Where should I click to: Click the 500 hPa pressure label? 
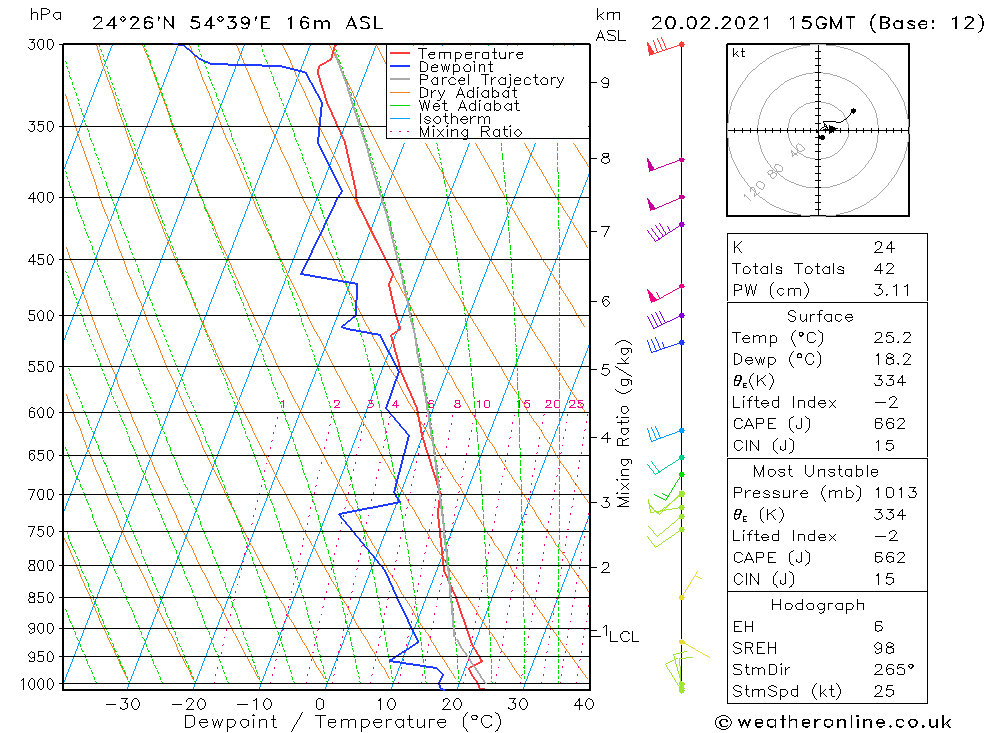41,316
